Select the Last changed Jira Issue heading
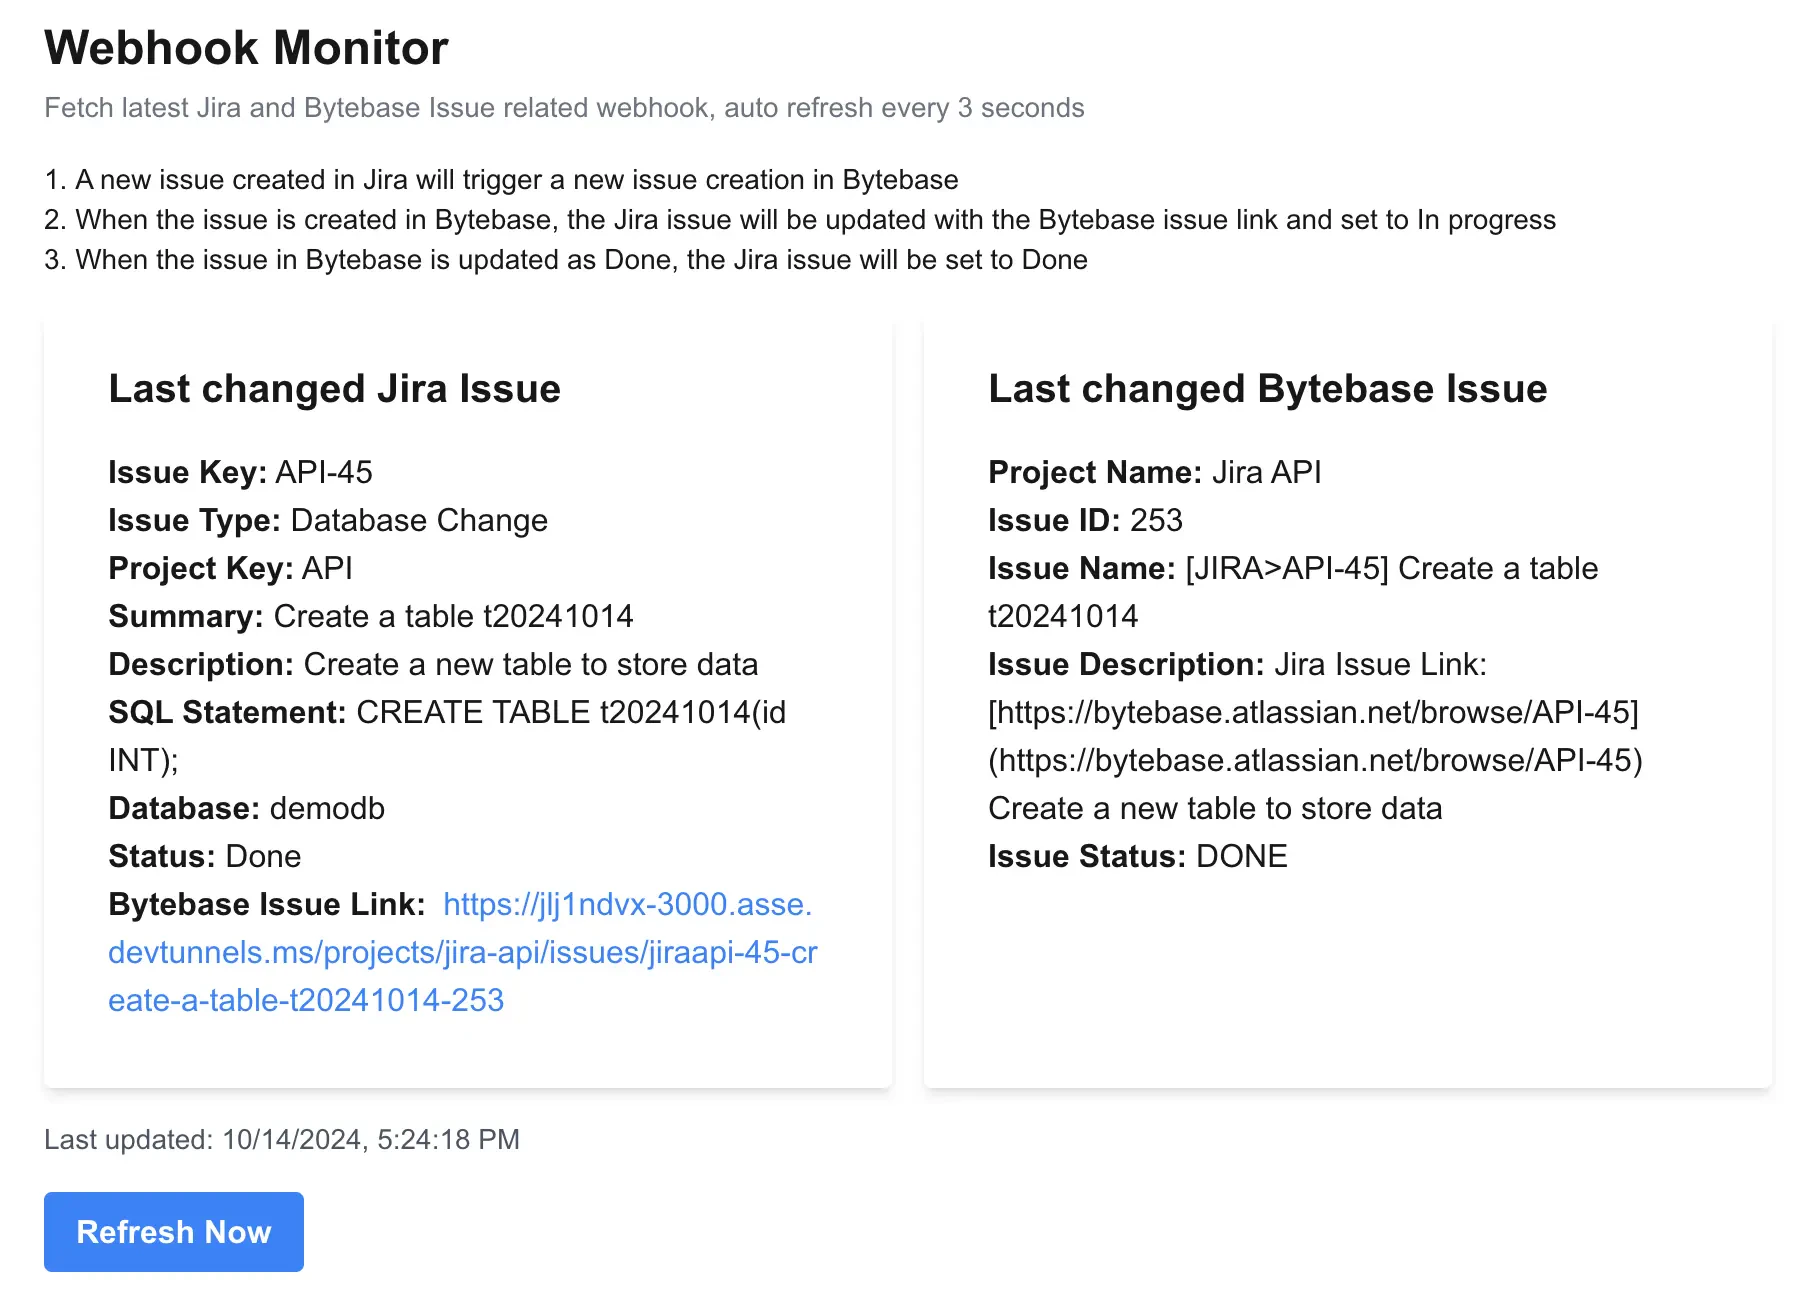The width and height of the screenshot is (1806, 1304). click(x=334, y=388)
